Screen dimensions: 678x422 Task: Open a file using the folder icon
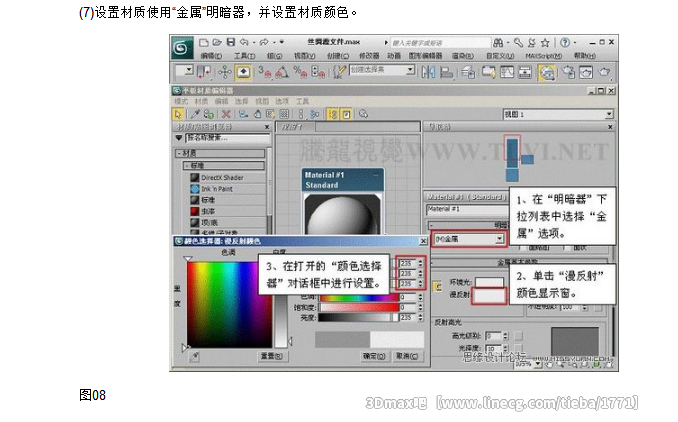pos(217,42)
